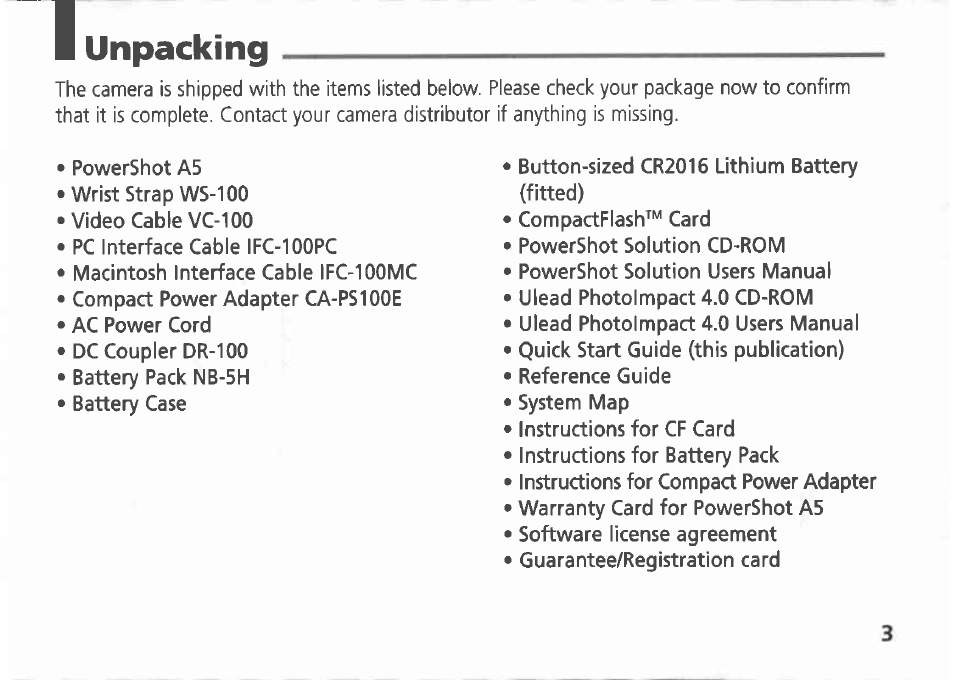Click page number 3 at bottom
The width and height of the screenshot is (954, 680).
887,634
